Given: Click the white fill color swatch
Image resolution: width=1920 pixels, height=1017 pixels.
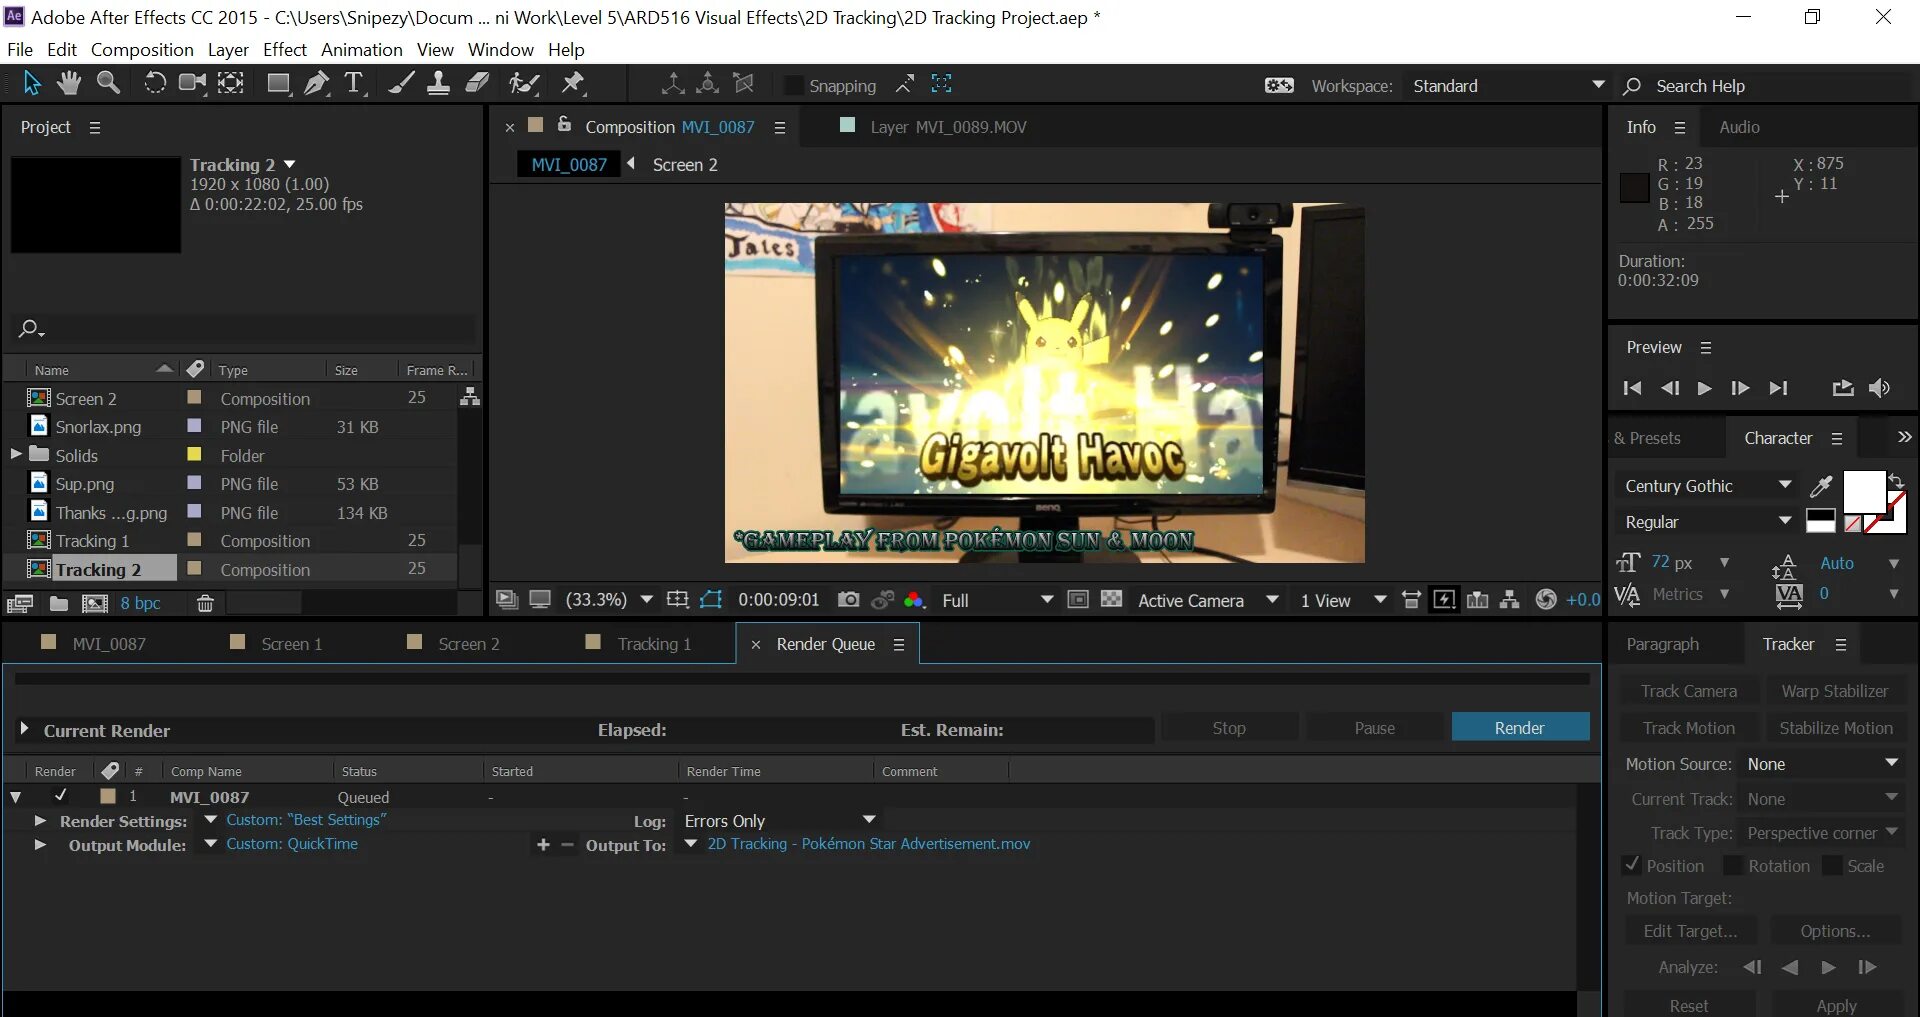Looking at the screenshot, I should click(1863, 492).
